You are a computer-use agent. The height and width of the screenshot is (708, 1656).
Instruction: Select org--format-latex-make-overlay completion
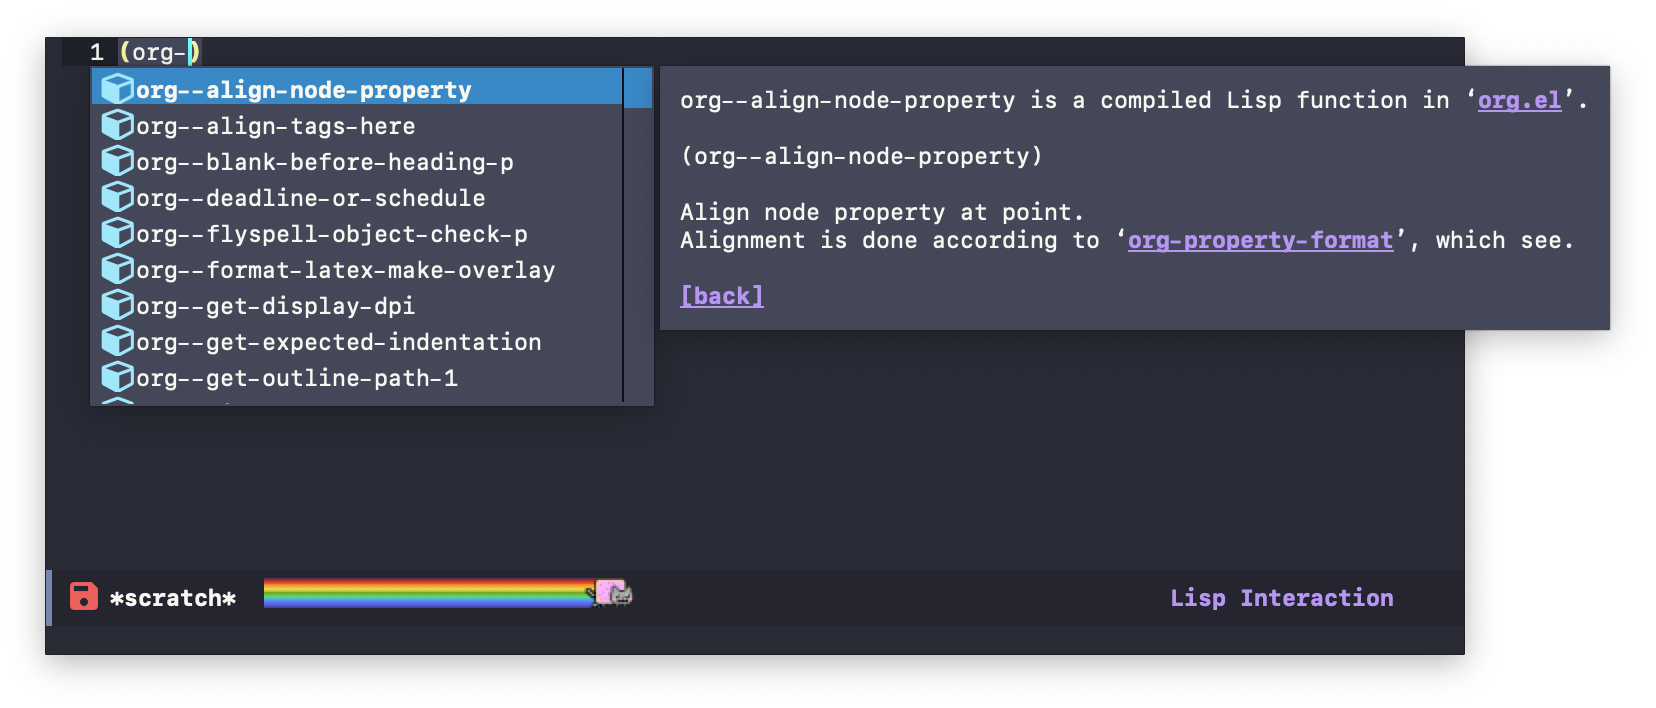tap(345, 270)
